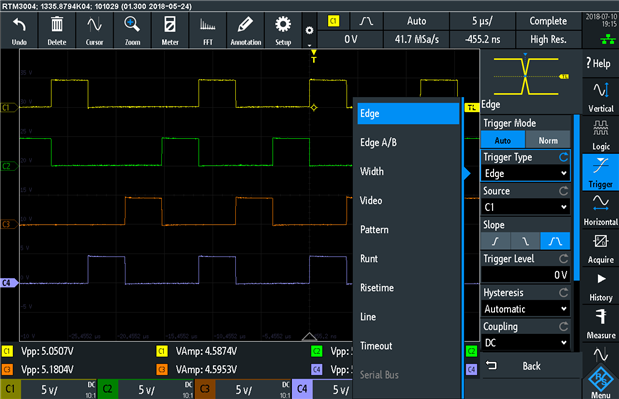Open the Meter tool

coord(170,30)
